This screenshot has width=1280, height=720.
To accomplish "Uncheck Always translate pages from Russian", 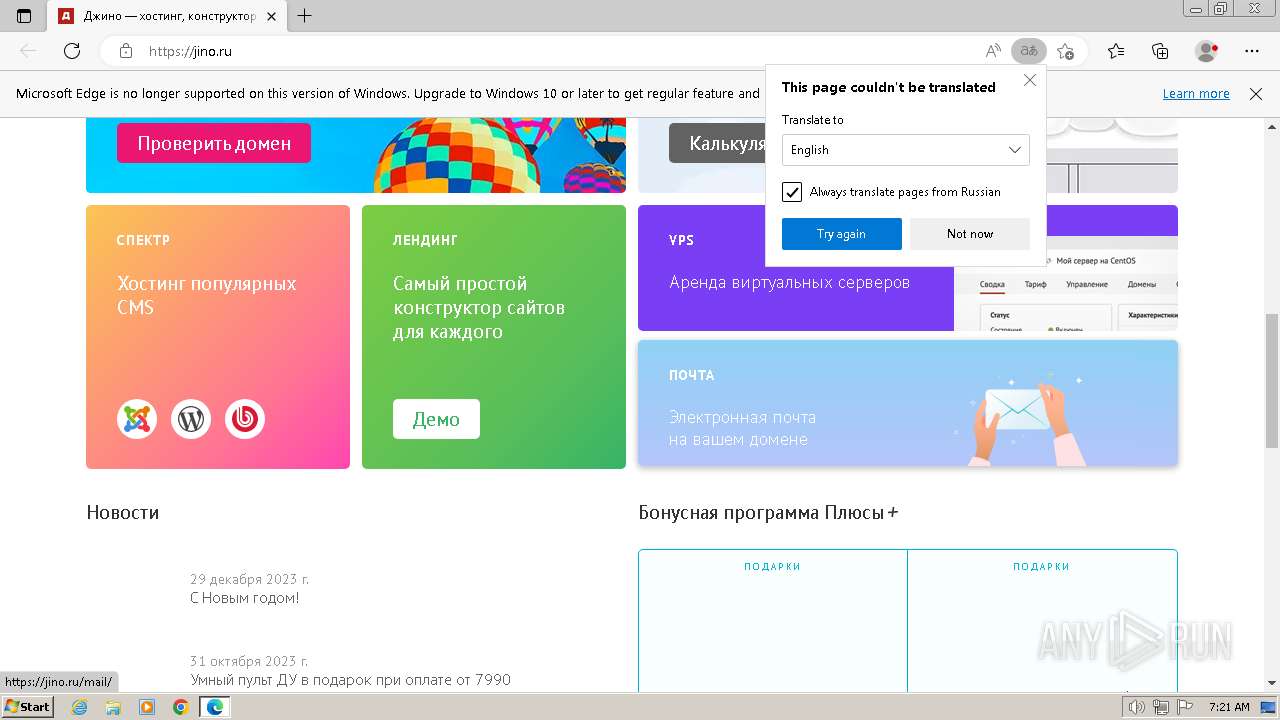I will (792, 192).
